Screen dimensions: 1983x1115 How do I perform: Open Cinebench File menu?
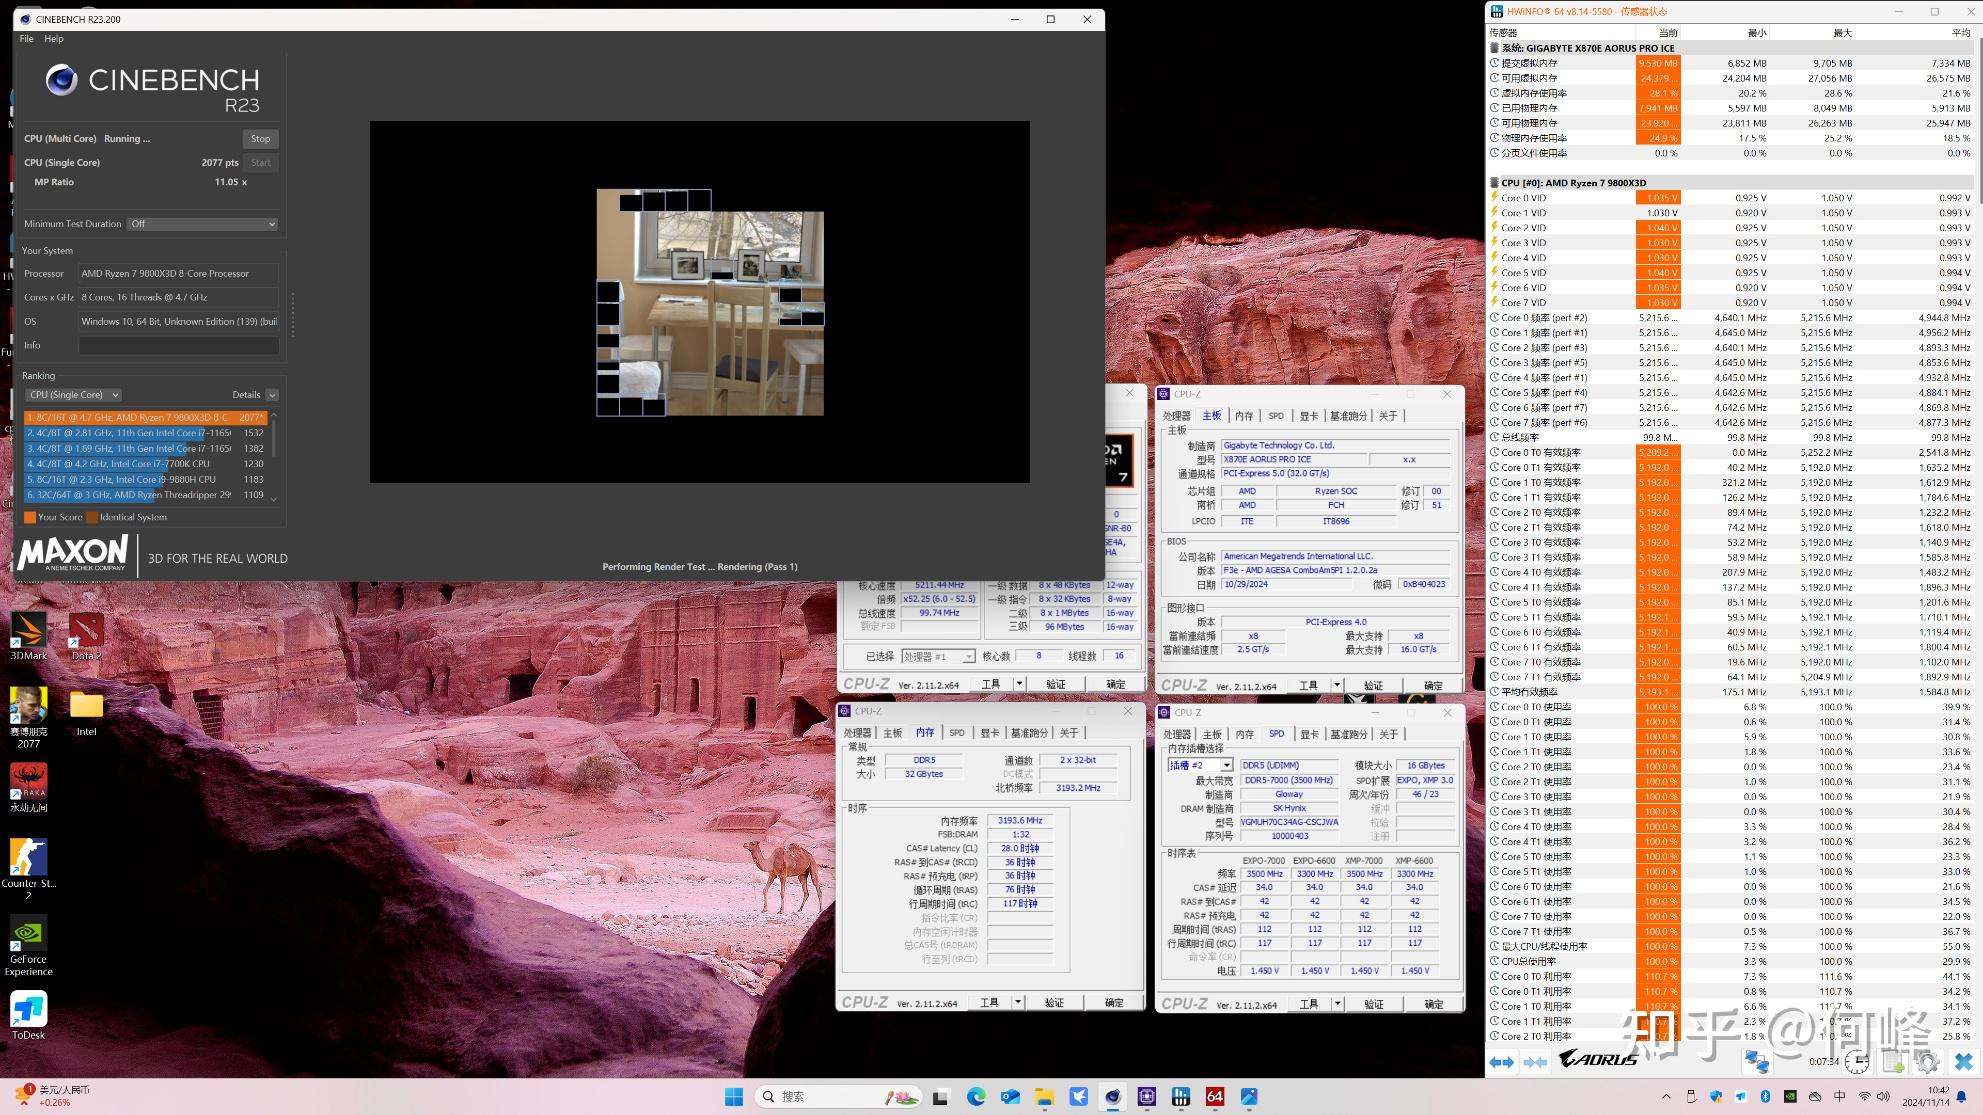[x=27, y=39]
